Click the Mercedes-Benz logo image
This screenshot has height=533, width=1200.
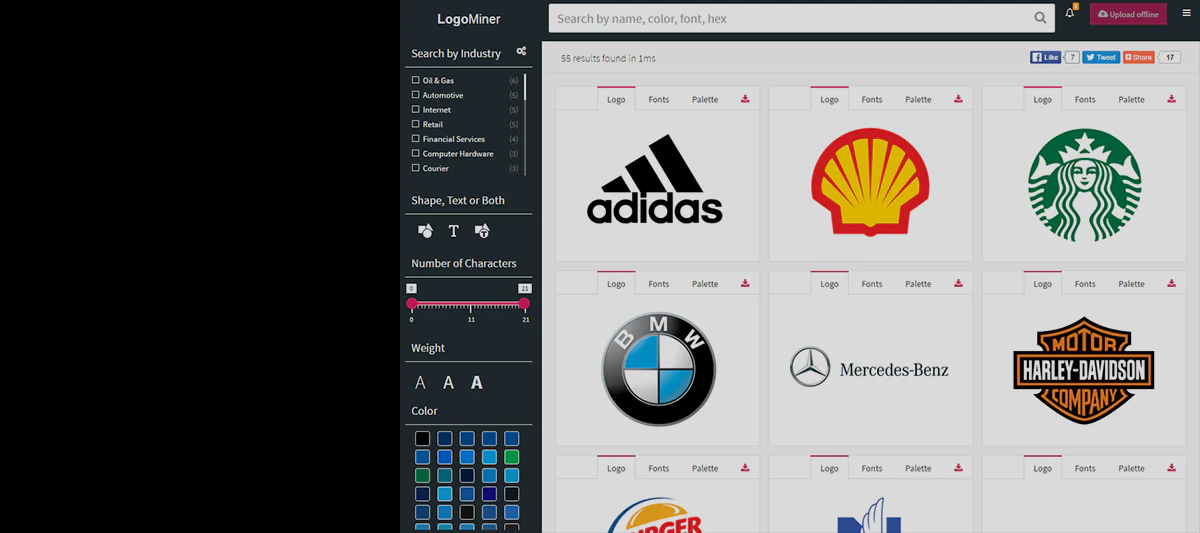pyautogui.click(x=869, y=368)
